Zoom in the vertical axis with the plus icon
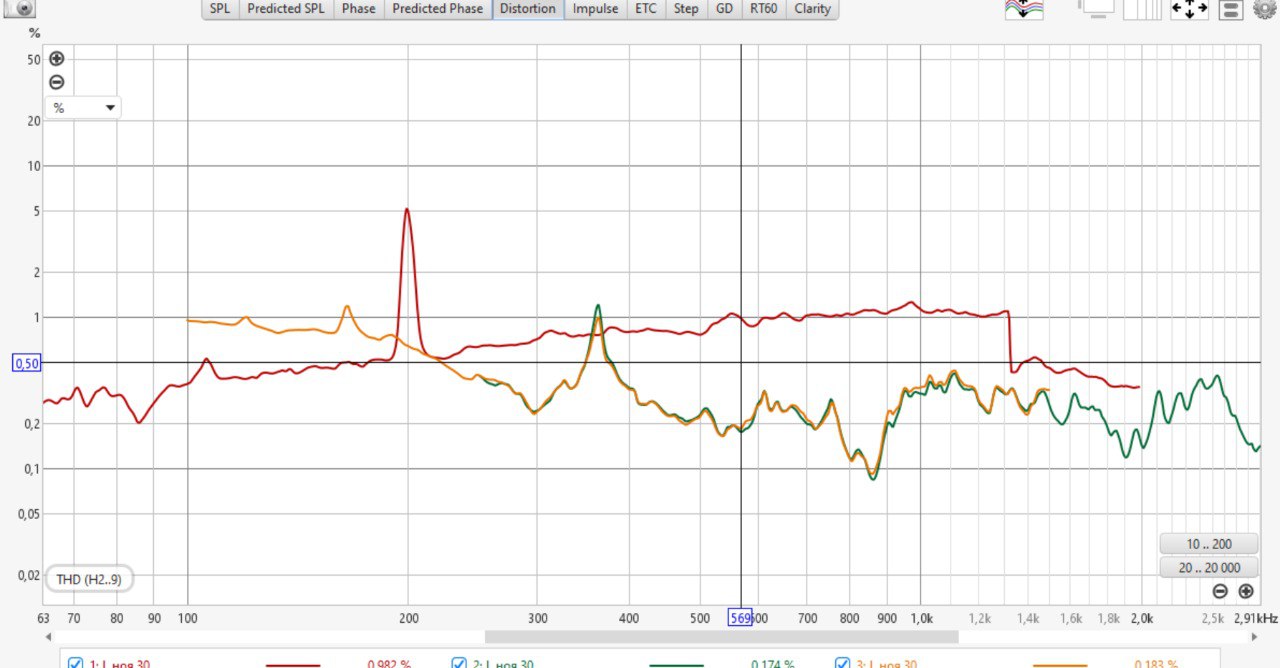The image size is (1280, 668). [x=56, y=59]
